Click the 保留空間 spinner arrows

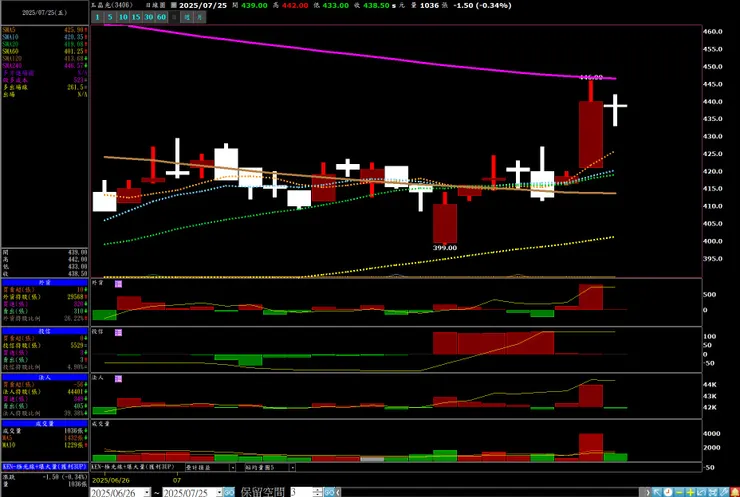pyautogui.click(x=318, y=492)
